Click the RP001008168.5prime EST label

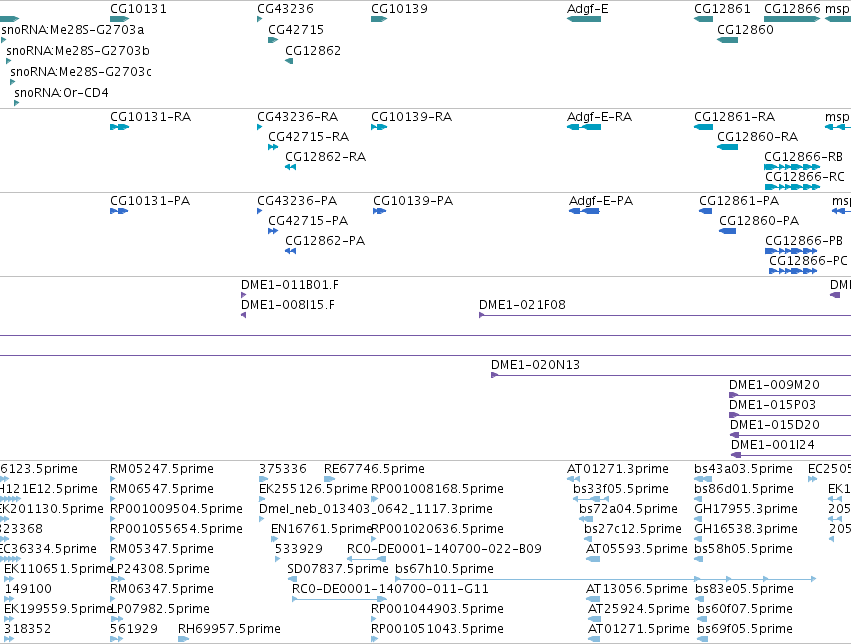coord(437,489)
